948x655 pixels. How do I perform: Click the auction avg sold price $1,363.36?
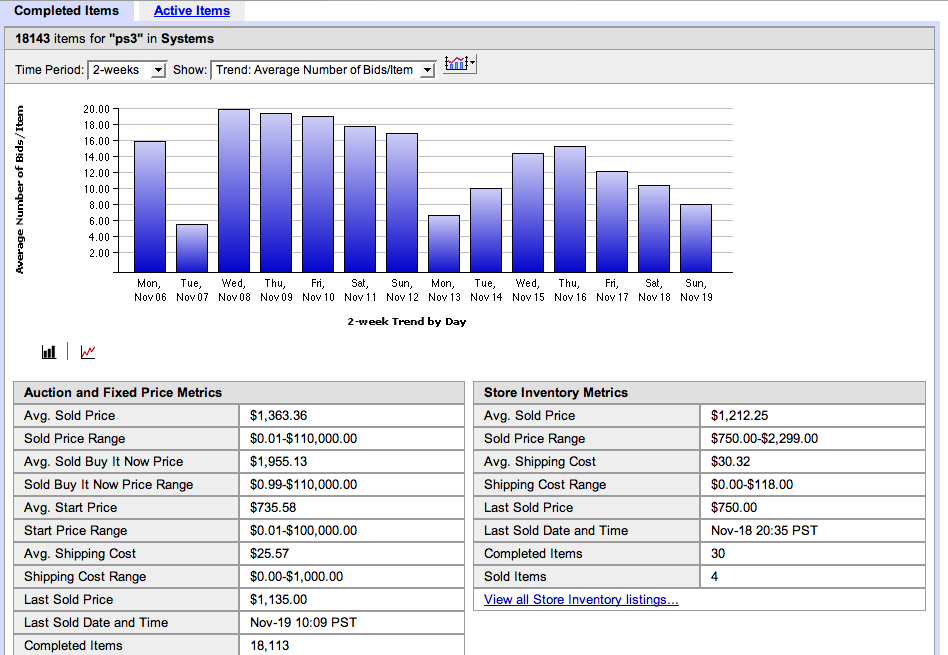[278, 415]
